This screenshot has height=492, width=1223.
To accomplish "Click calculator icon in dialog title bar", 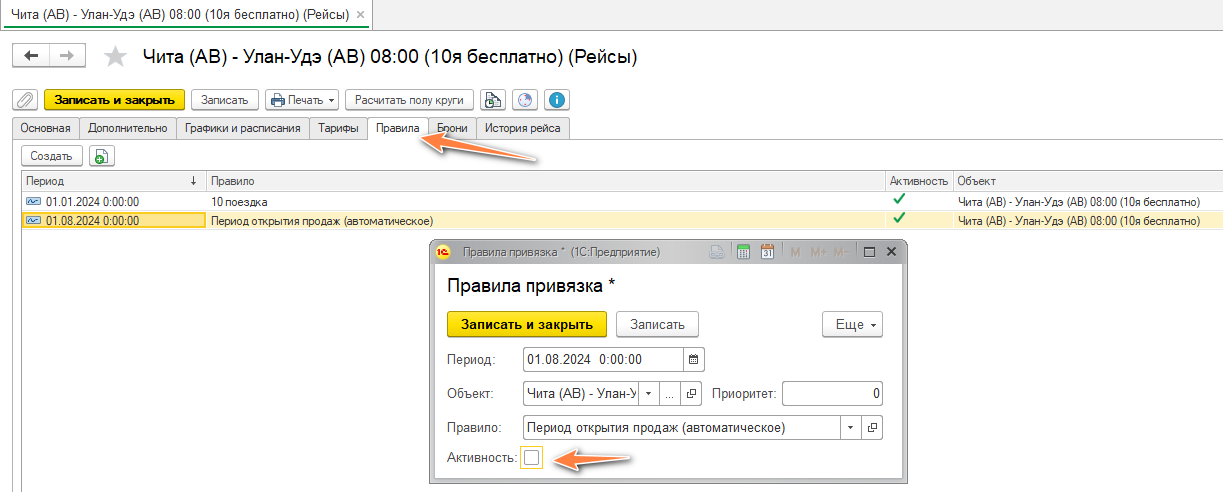I will [743, 252].
